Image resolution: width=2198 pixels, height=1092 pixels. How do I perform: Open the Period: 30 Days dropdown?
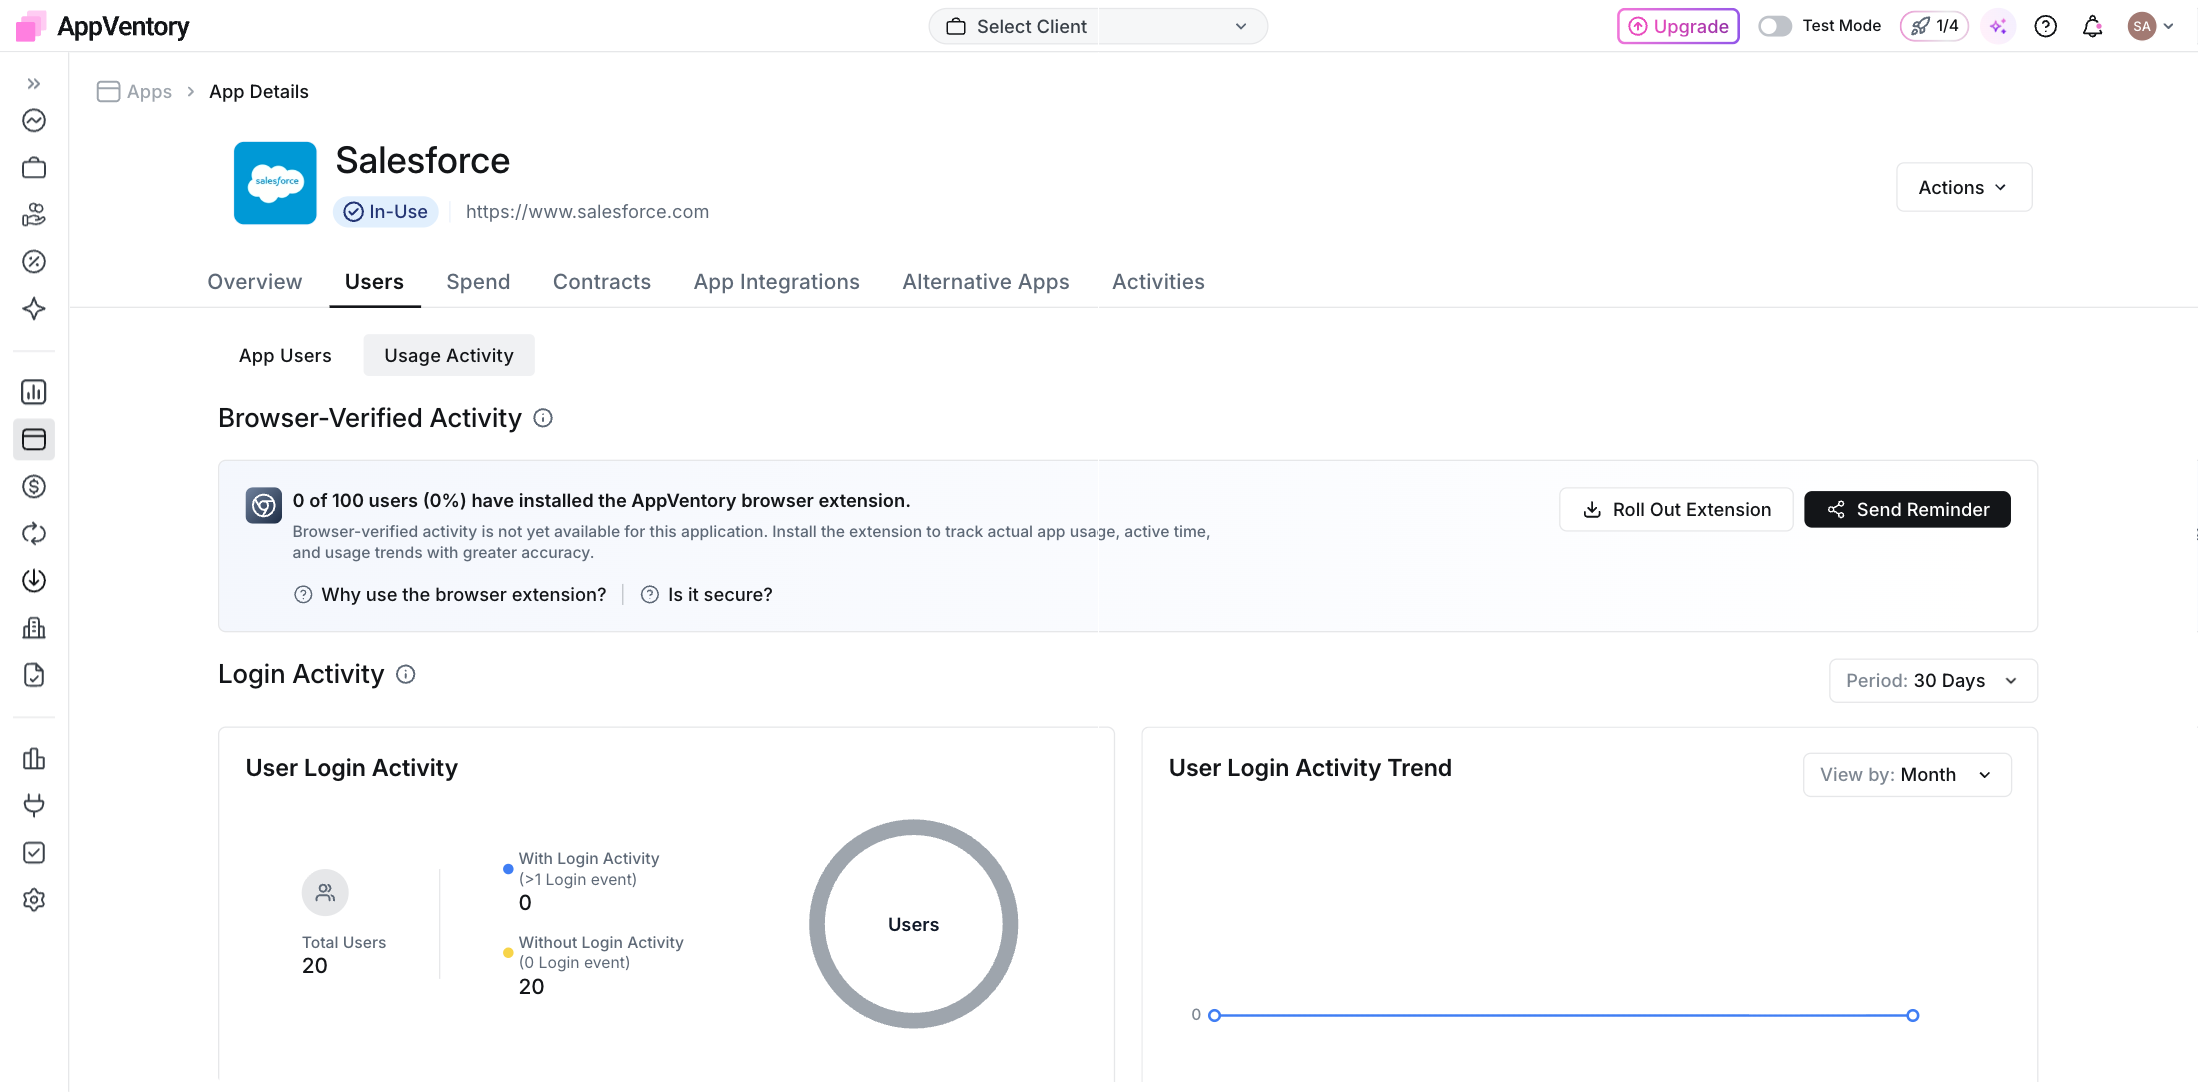[1933, 681]
